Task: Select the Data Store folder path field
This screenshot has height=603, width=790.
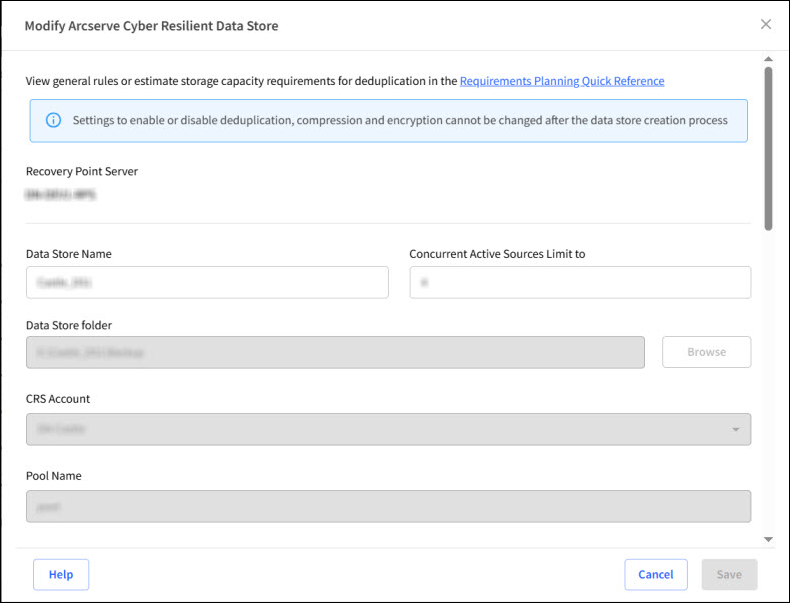Action: point(335,352)
